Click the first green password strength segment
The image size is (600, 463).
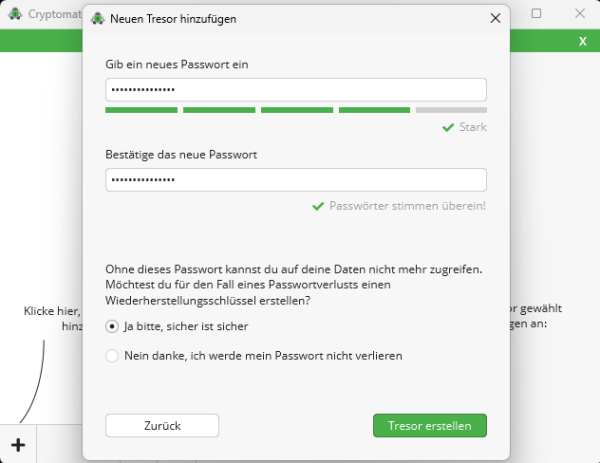click(x=141, y=110)
